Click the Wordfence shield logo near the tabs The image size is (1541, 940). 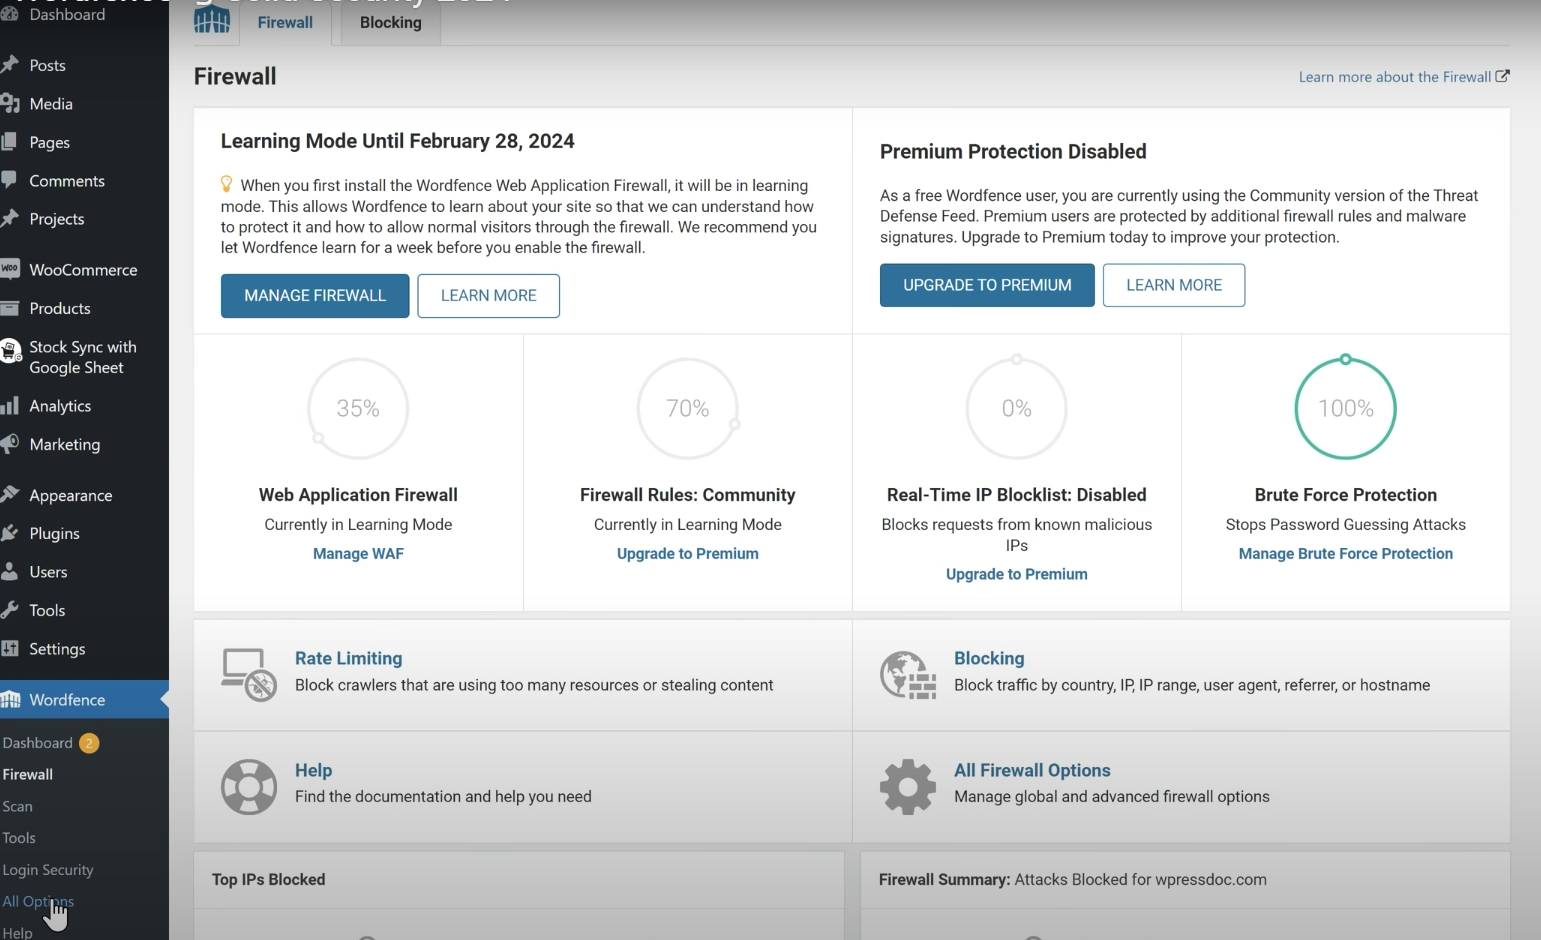click(x=212, y=20)
